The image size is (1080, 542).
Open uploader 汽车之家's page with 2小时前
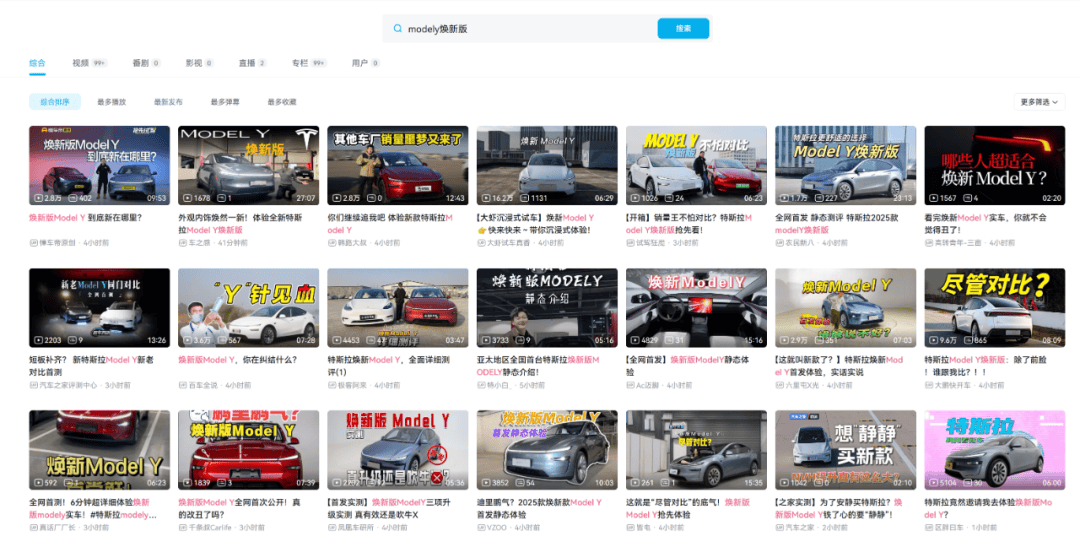tap(800, 528)
